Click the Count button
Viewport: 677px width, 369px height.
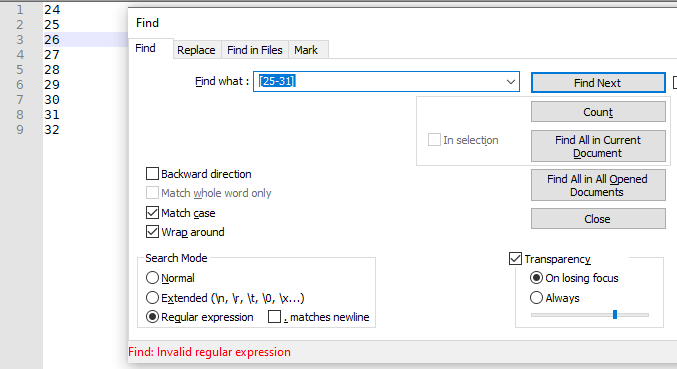click(598, 112)
